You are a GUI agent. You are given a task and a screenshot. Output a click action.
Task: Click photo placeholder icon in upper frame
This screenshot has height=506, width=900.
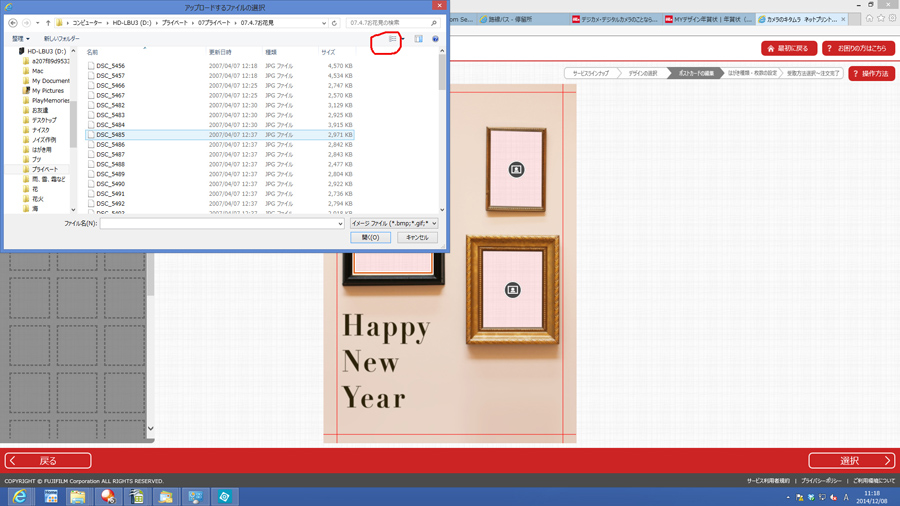coord(516,170)
